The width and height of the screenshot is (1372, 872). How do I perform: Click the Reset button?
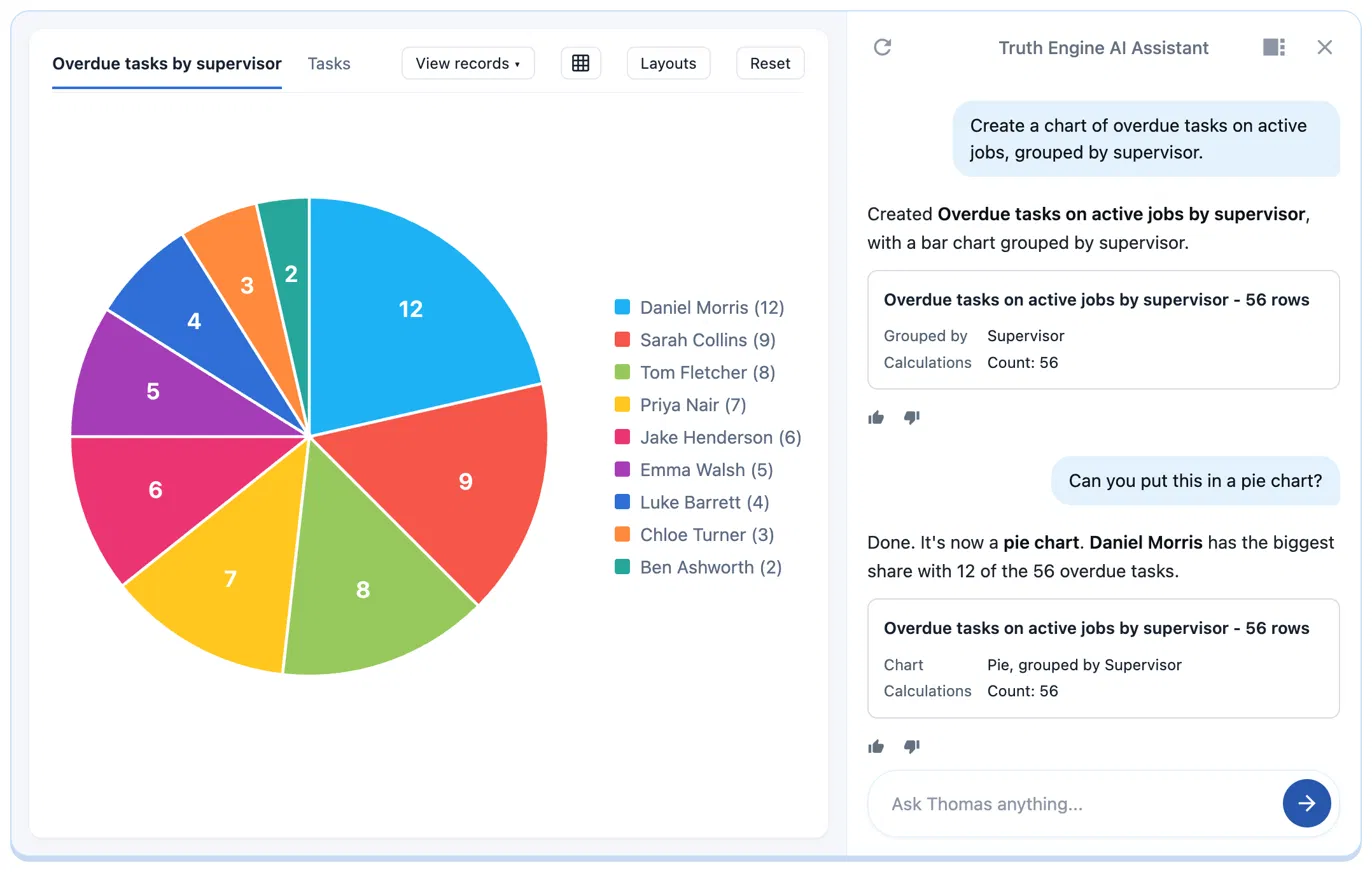click(x=770, y=63)
